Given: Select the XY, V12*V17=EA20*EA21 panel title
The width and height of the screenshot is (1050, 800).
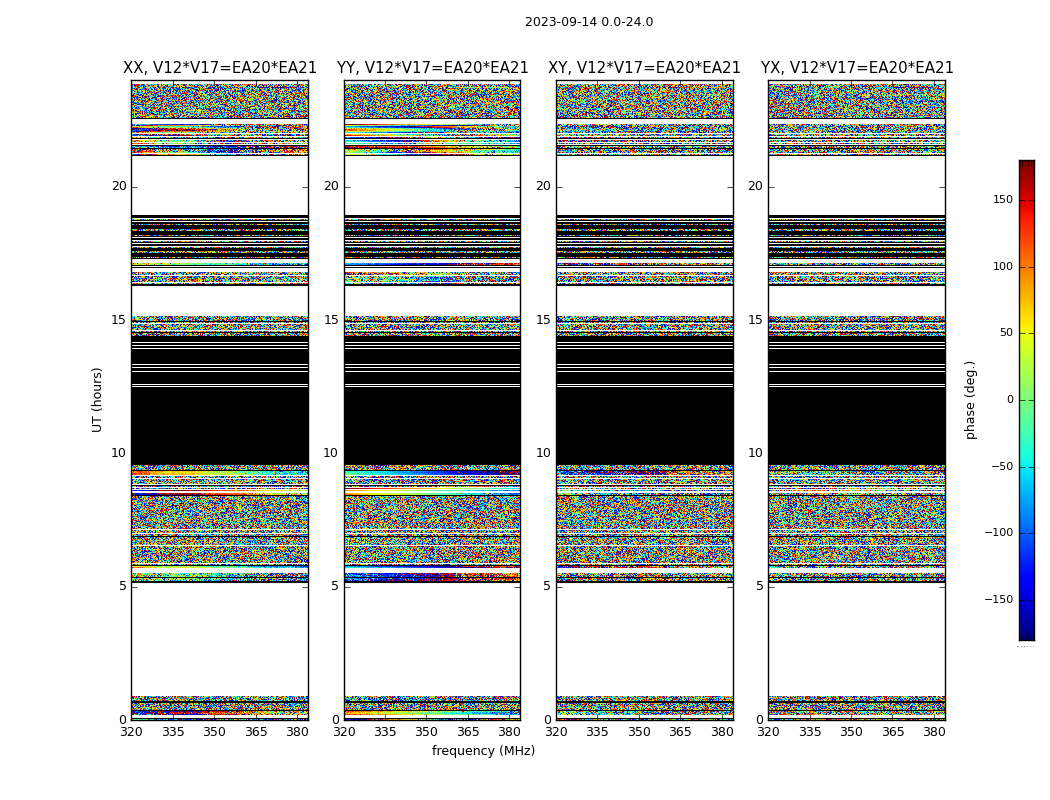Looking at the screenshot, I should [644, 68].
